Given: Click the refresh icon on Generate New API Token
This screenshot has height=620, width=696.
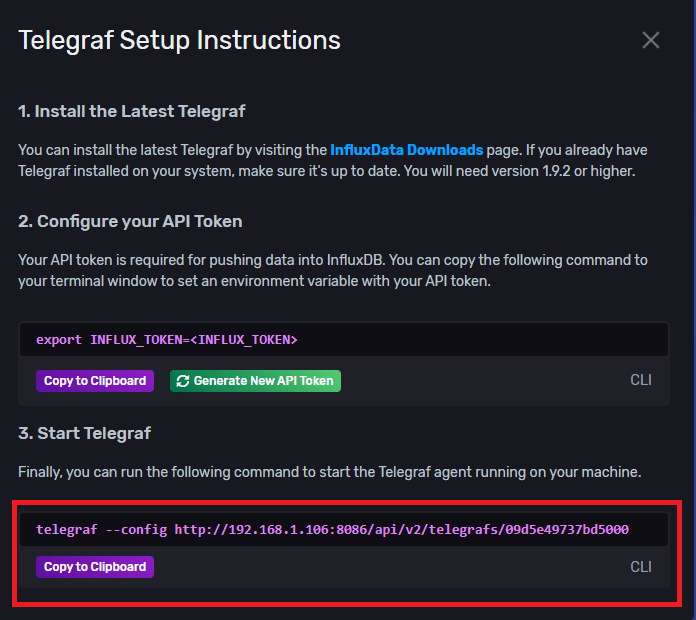Looking at the screenshot, I should coord(182,381).
